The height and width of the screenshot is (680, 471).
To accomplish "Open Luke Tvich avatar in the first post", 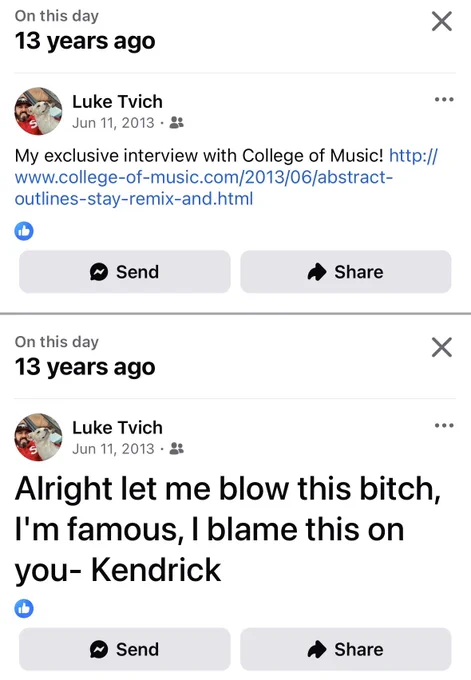I will click(38, 111).
